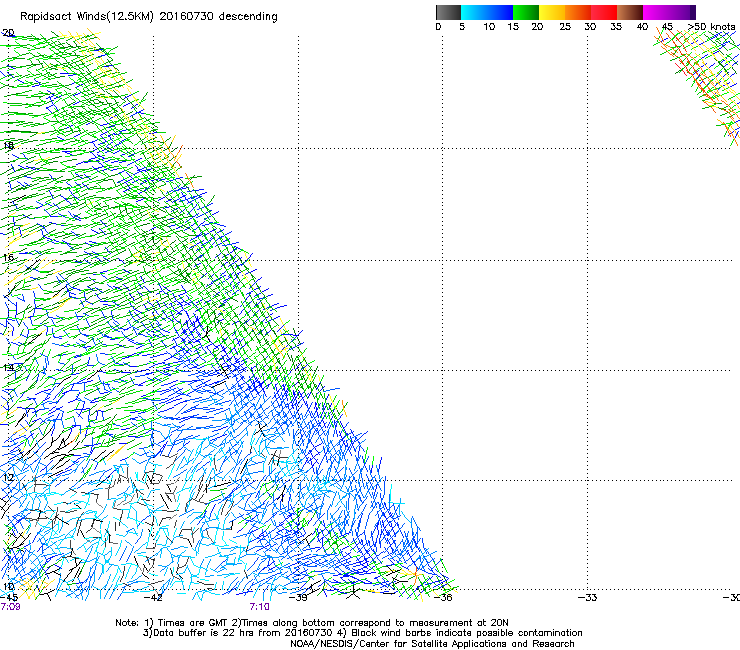The width and height of the screenshot is (740, 650).
Task: Click the 'Data buffer is 22 hrs' note line
Action: coord(362,633)
